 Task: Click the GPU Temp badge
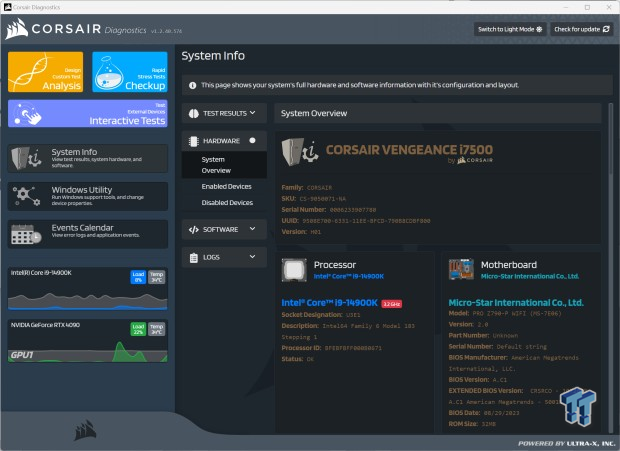(x=157, y=329)
